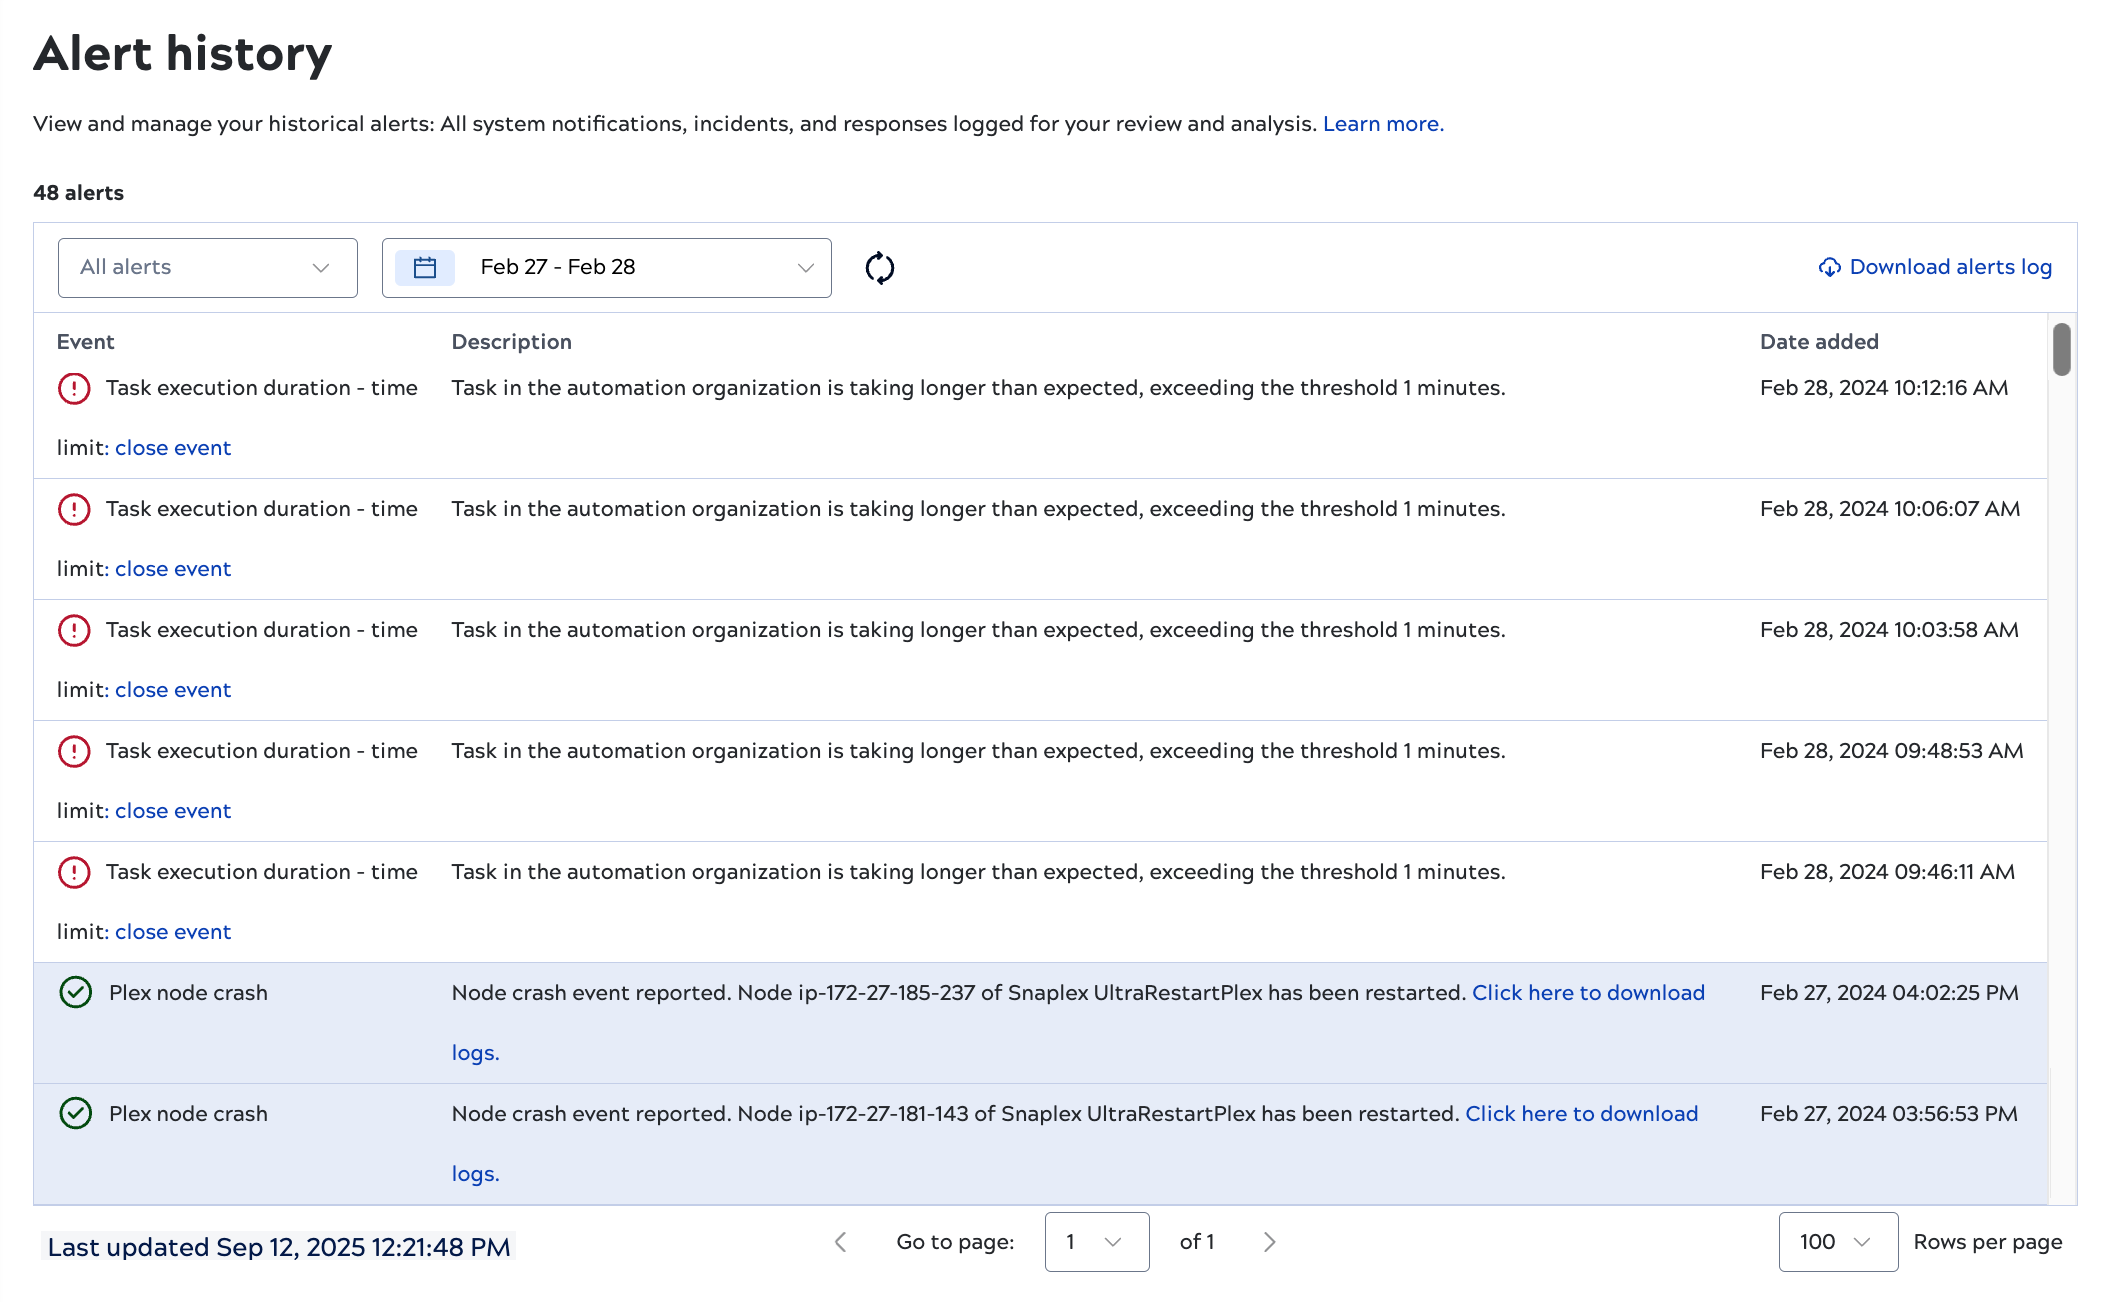
Task: Click the warning icon on the Feb 28 09:46 alert
Action: [x=75, y=871]
